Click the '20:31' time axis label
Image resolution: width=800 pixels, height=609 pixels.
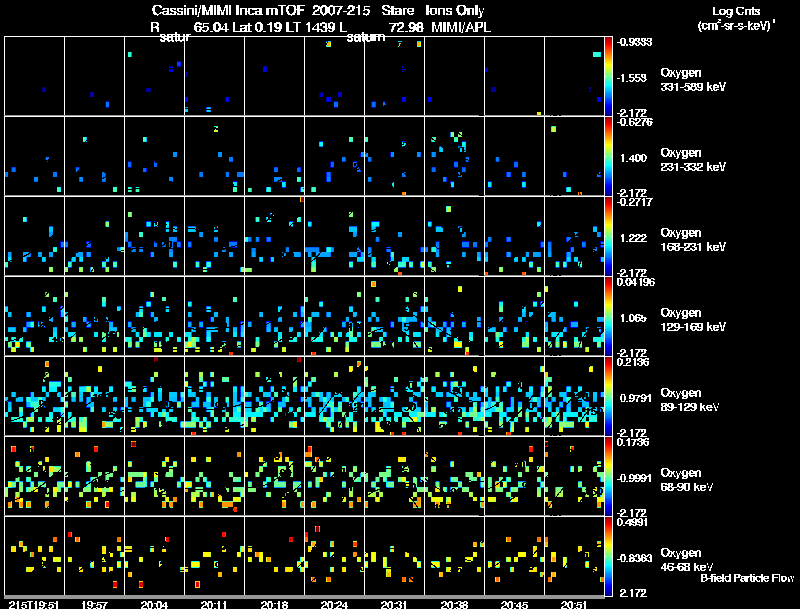pos(394,604)
